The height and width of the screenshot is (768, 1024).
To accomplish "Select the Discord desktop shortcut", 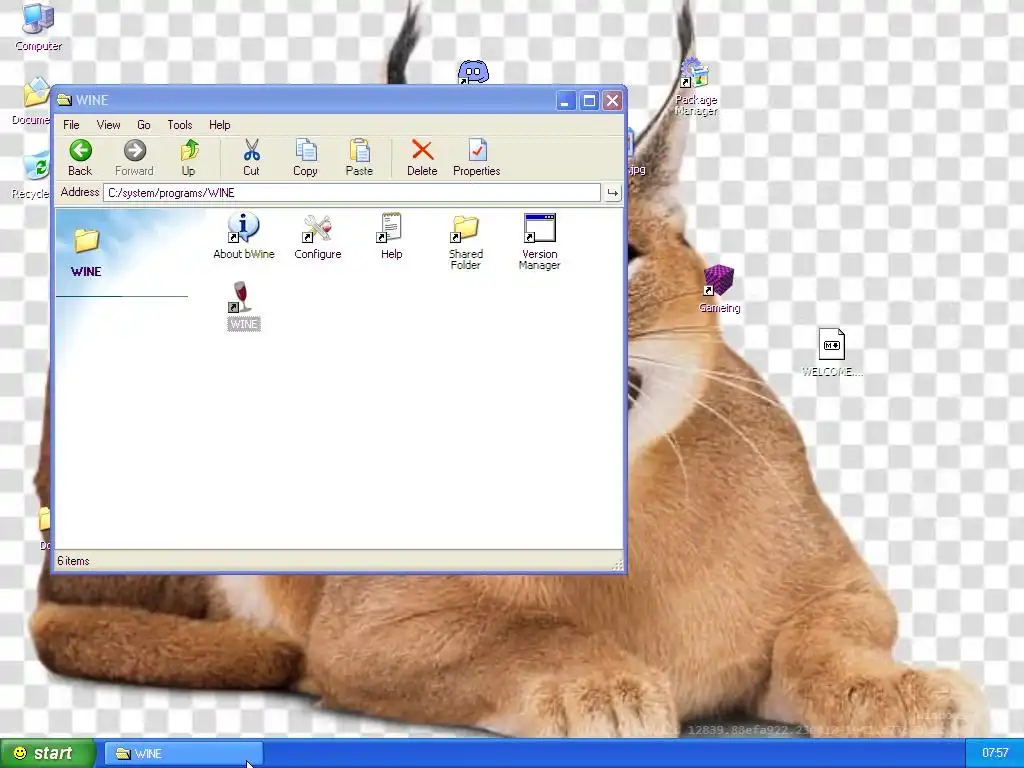I will [473, 72].
